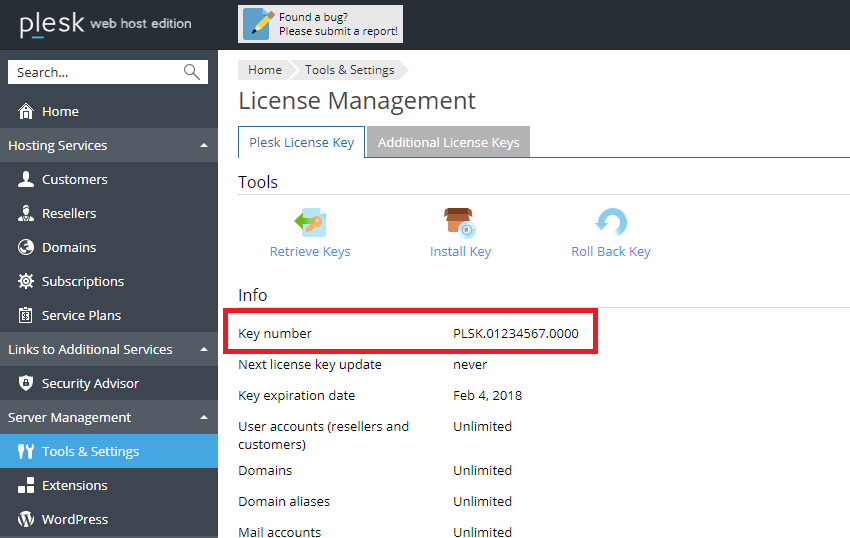
Task: Click the Install Key box icon
Action: (x=460, y=222)
